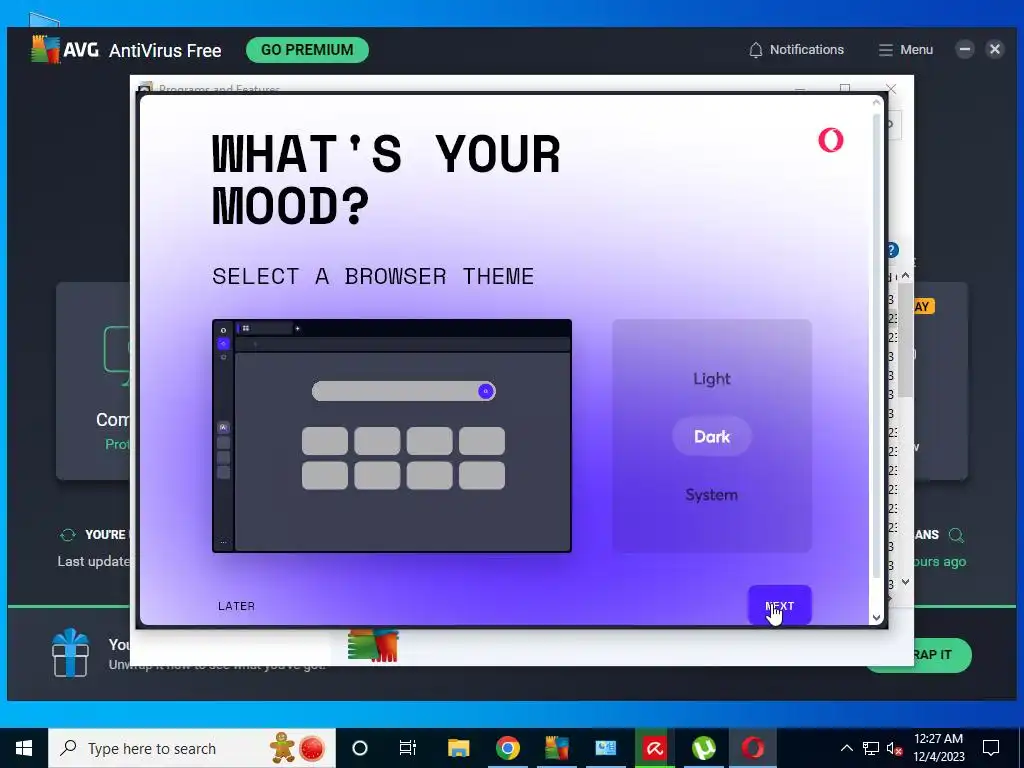
Task: Click scroll up arrow in Programs and Features list
Action: [905, 276]
